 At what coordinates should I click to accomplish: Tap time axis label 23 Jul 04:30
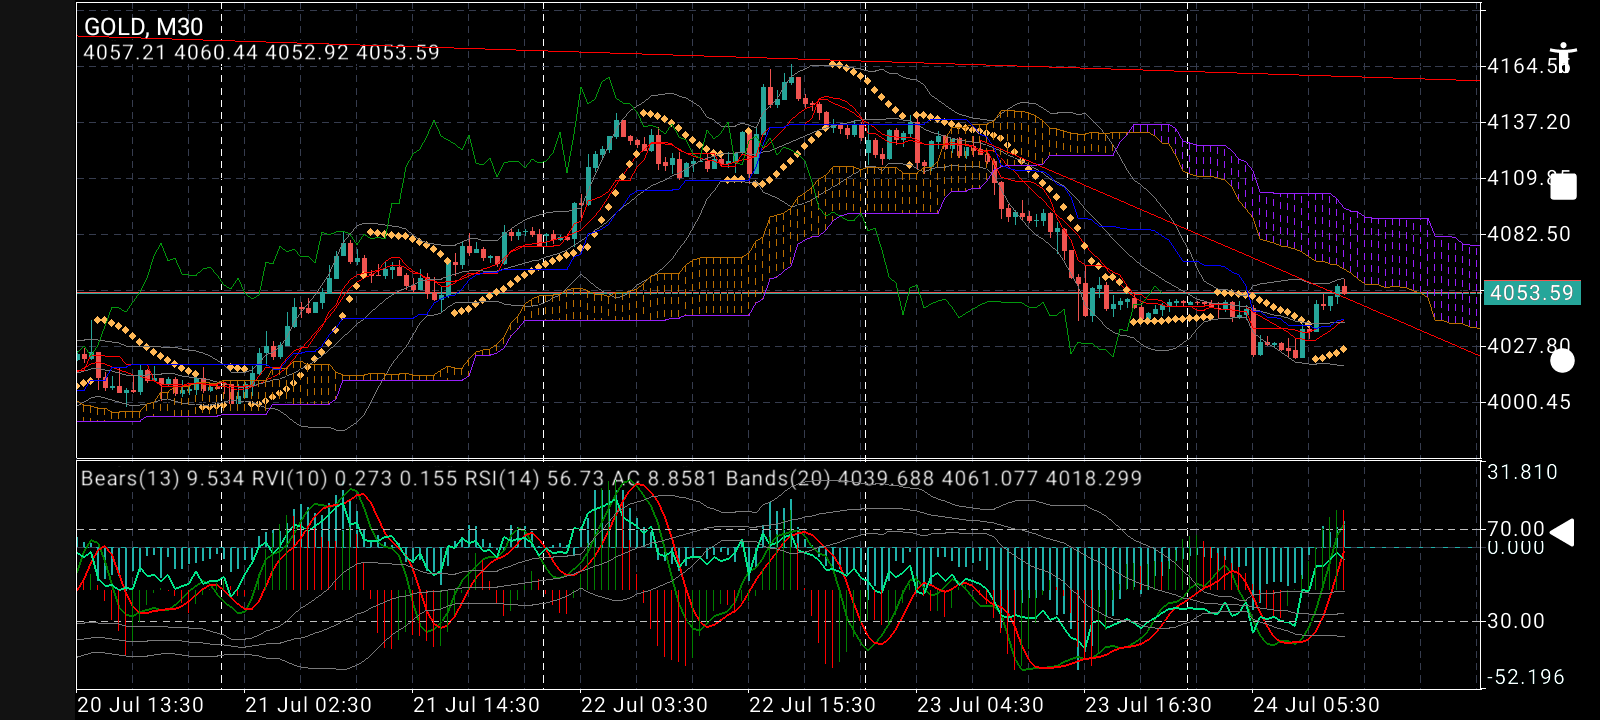click(980, 705)
